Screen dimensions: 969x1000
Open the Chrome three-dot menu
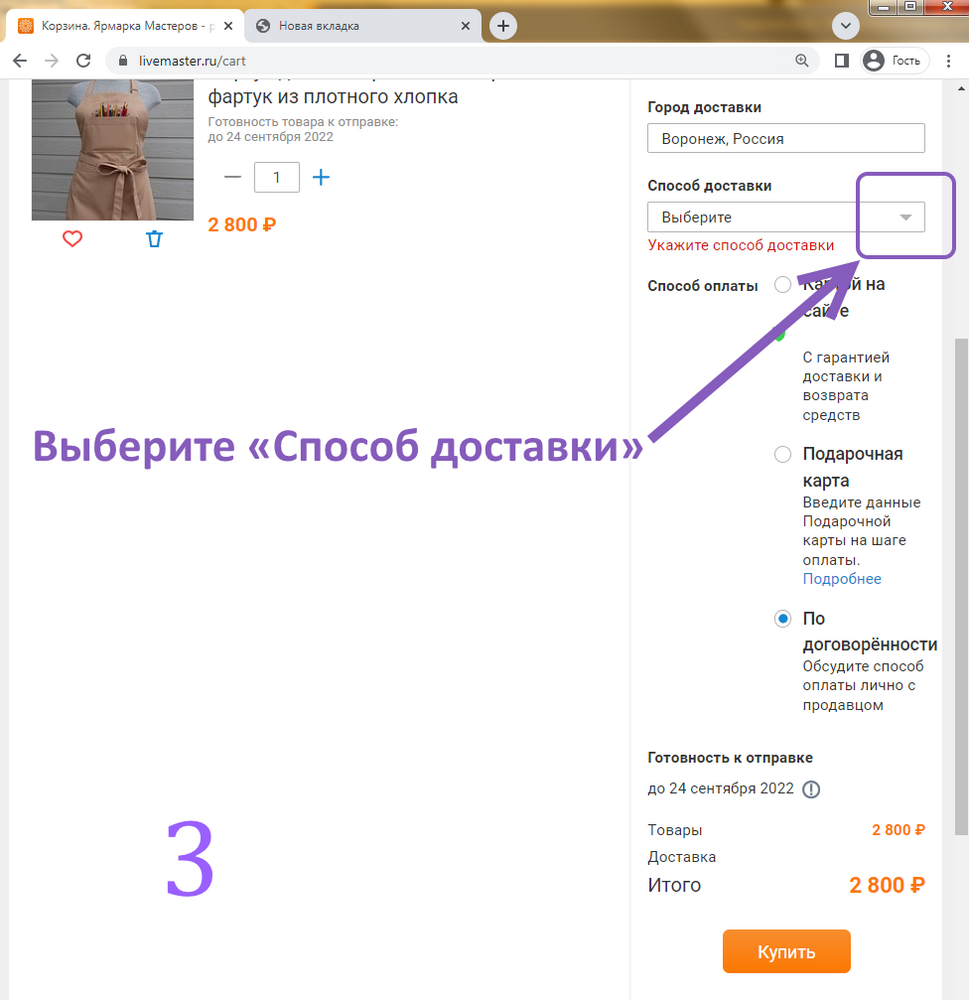click(x=949, y=61)
